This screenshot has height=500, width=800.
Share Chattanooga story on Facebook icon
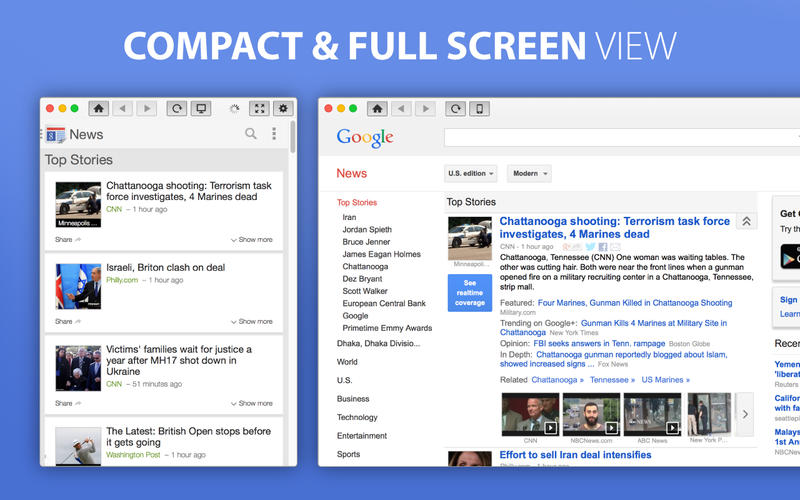point(603,246)
